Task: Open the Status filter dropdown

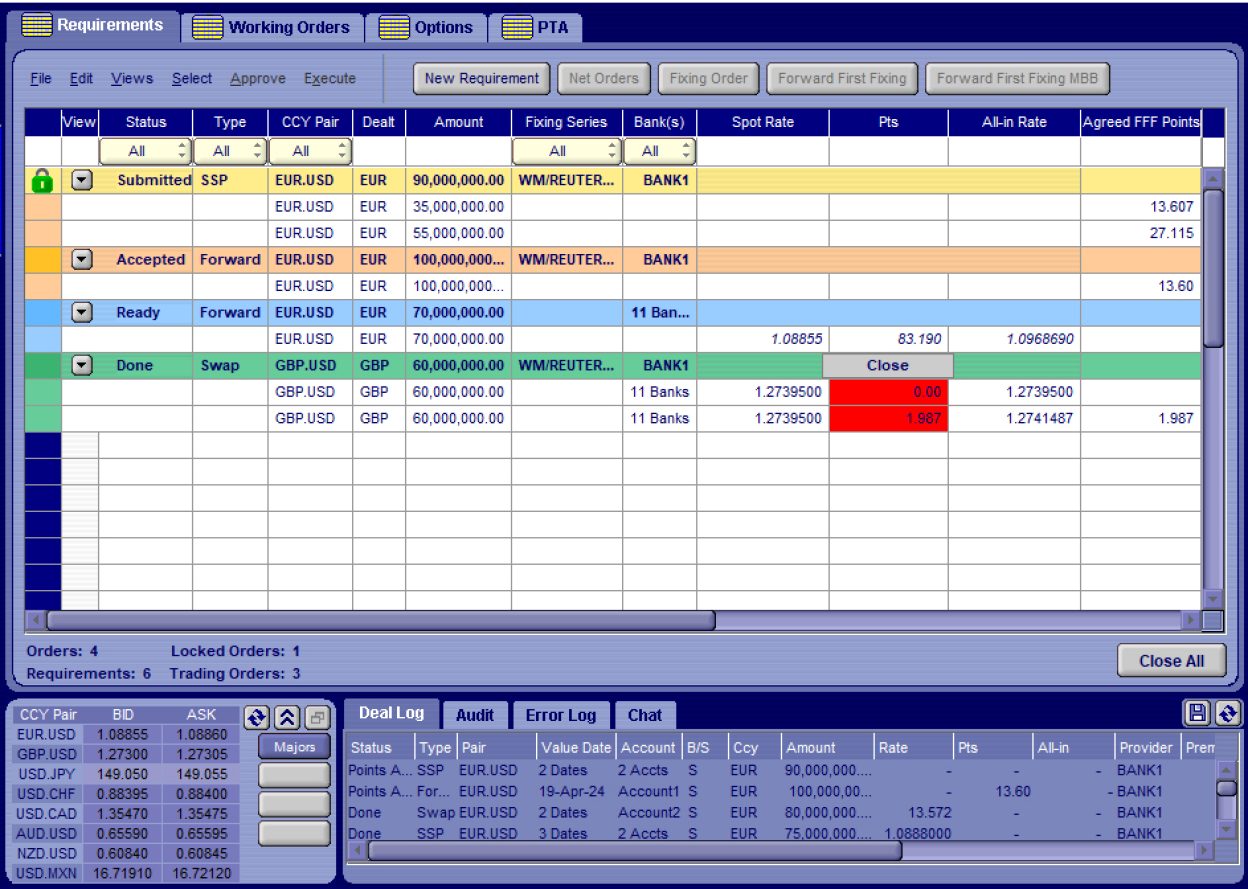Action: pyautogui.click(x=145, y=151)
